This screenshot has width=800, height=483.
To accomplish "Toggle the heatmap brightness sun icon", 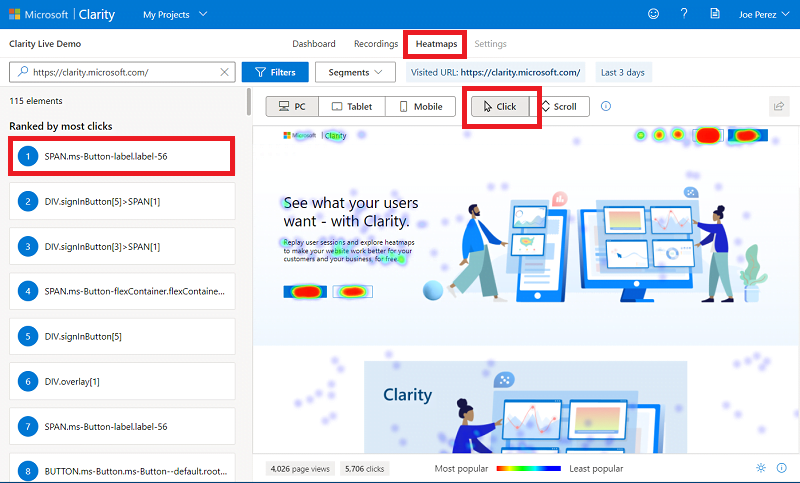I will tap(761, 468).
